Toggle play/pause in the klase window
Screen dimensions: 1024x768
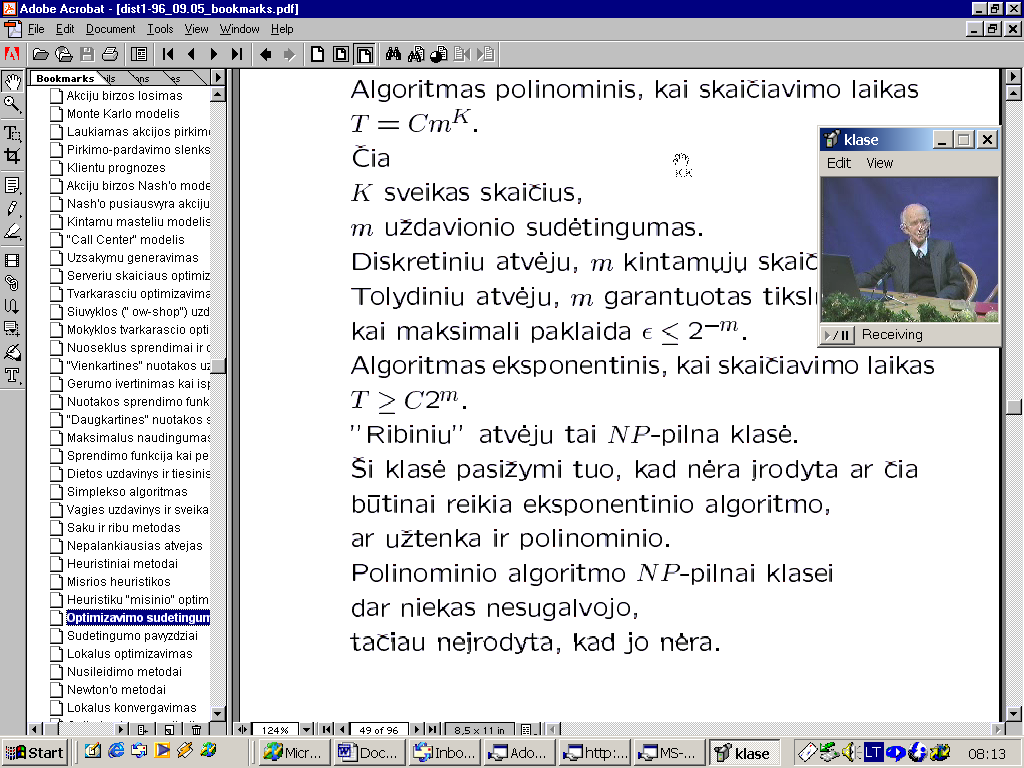pos(838,335)
